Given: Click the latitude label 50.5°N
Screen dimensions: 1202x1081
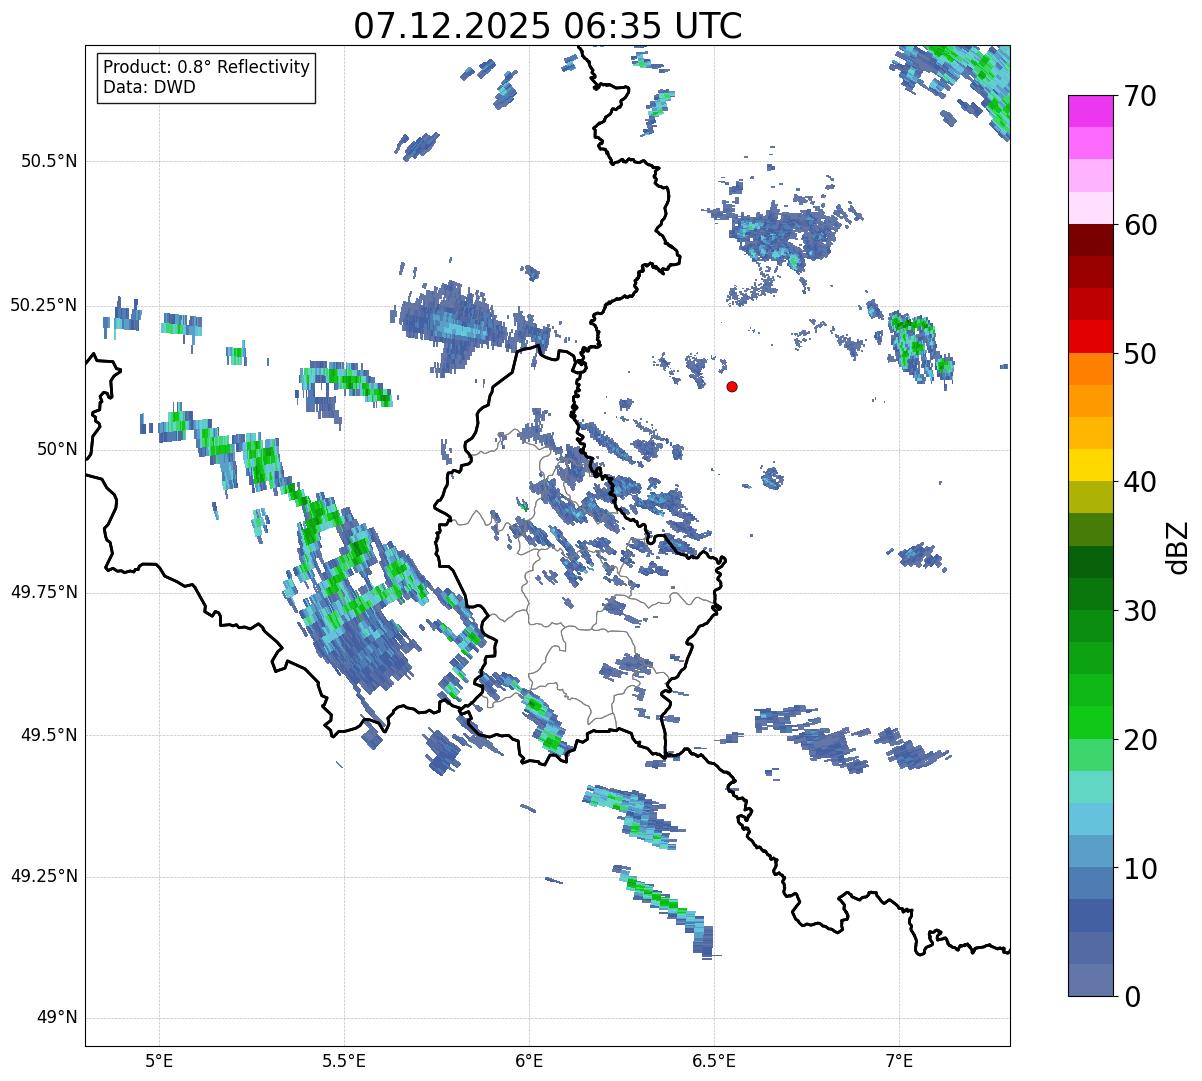Looking at the screenshot, I should 50,161.
